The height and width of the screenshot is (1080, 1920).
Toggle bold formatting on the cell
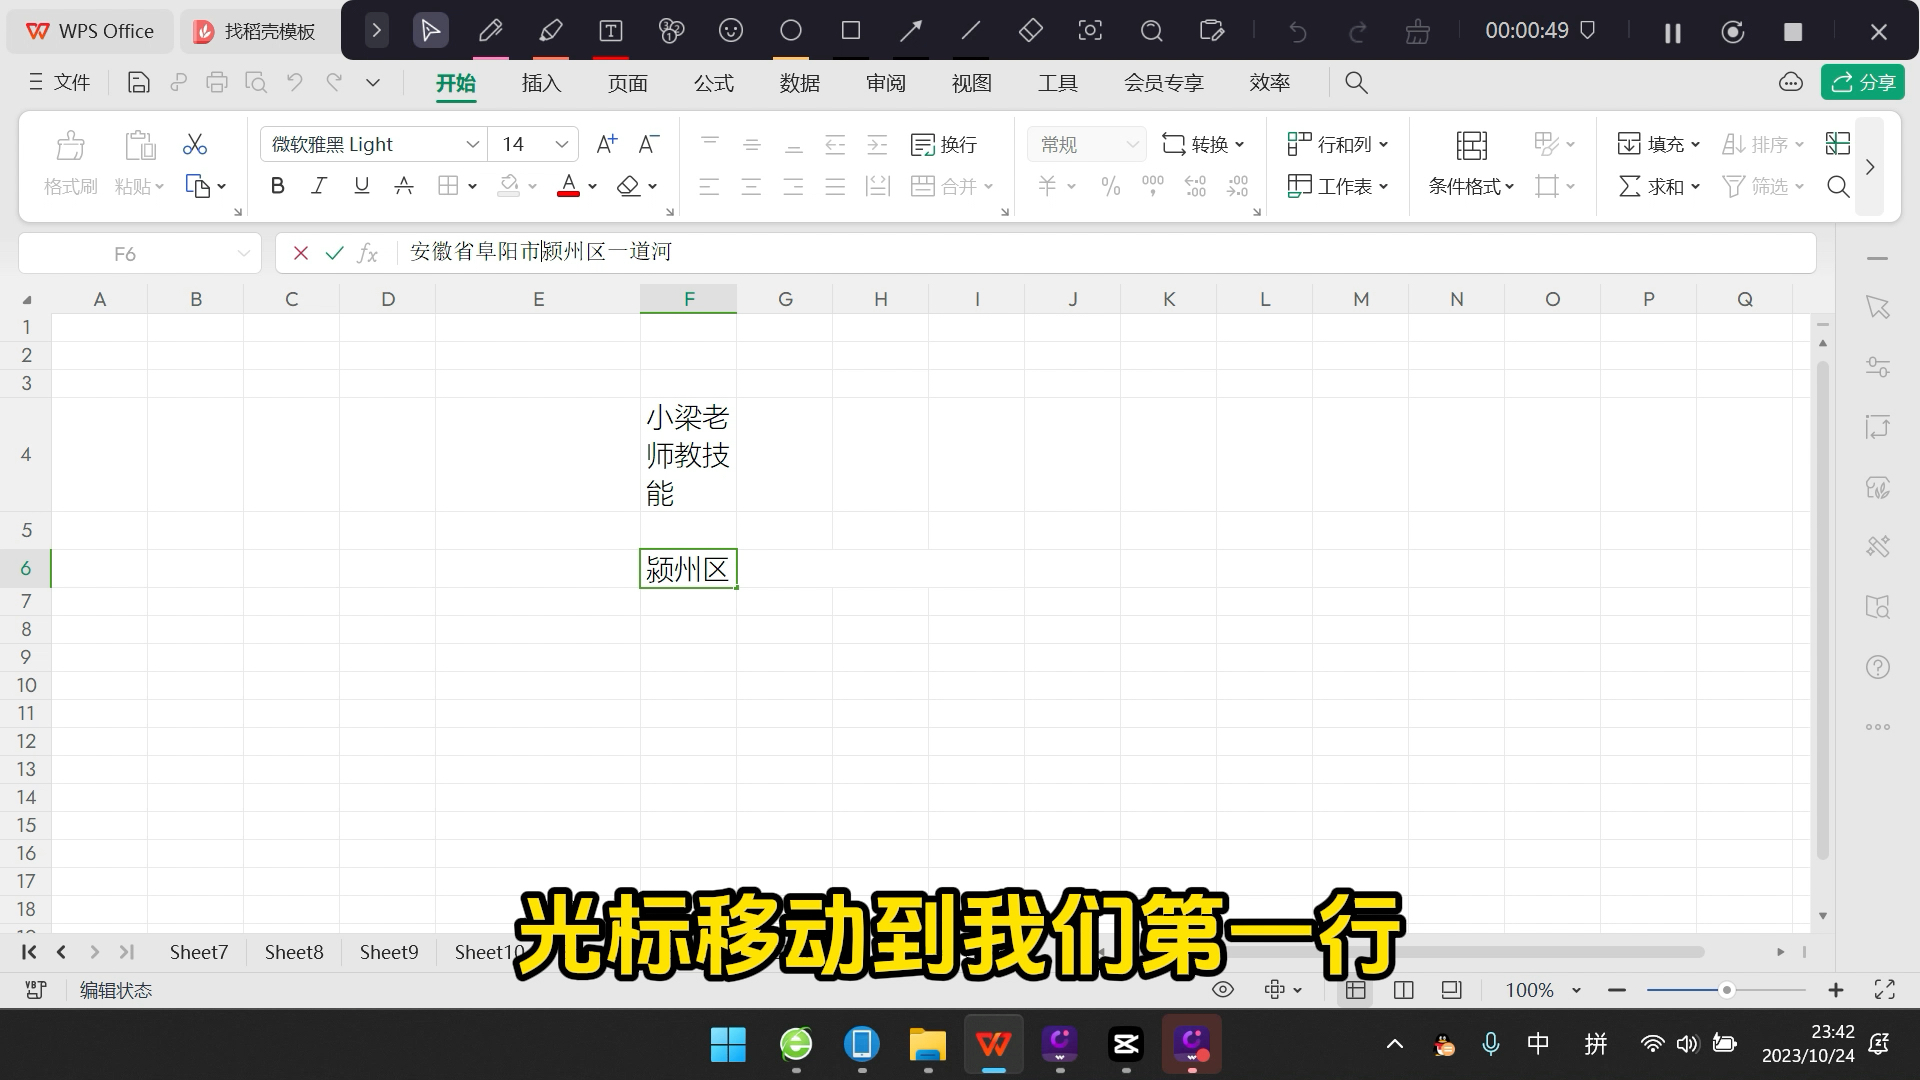[x=277, y=186]
